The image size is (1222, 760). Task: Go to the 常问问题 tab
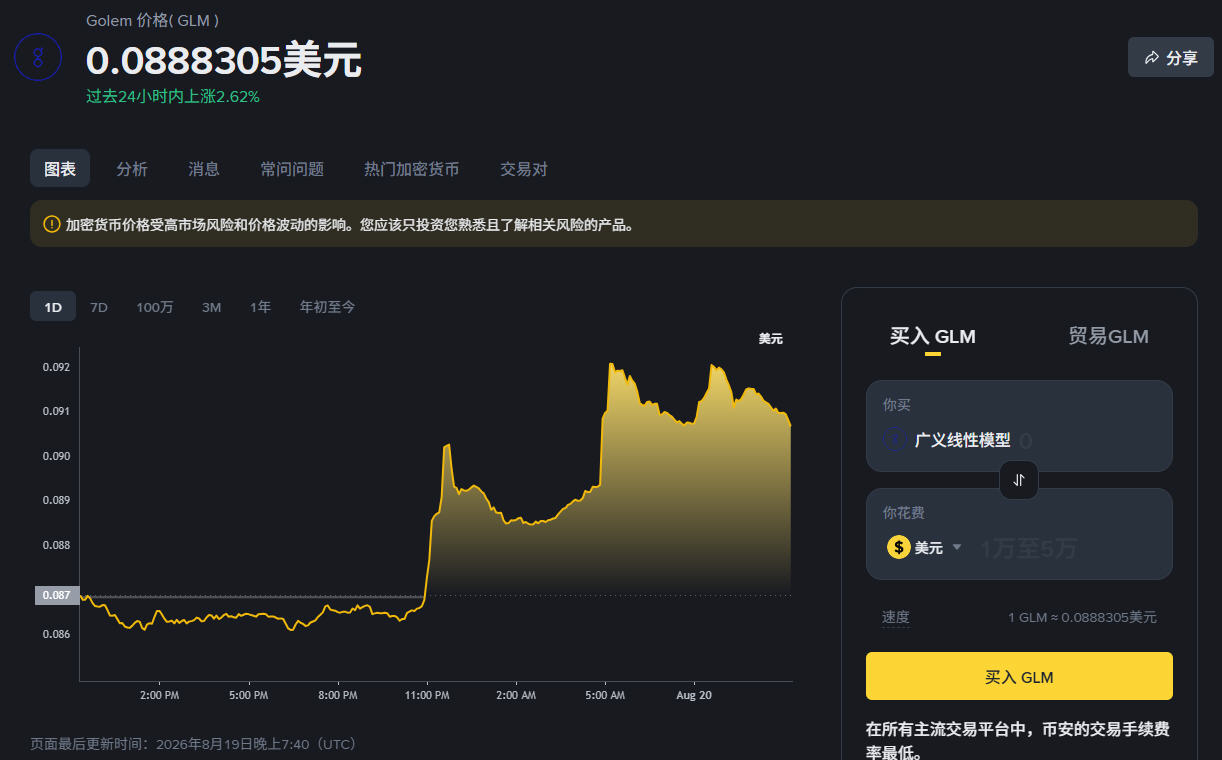tap(292, 169)
